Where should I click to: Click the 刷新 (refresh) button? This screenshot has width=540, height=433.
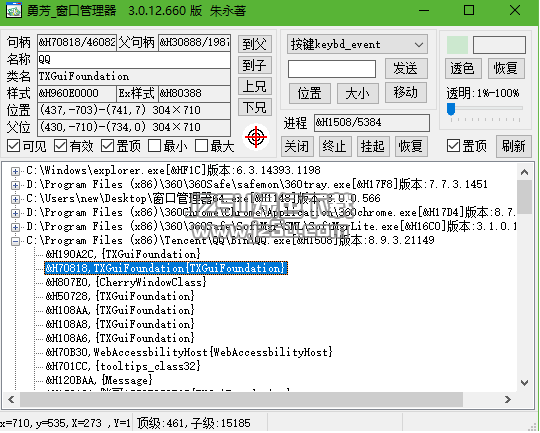(513, 146)
